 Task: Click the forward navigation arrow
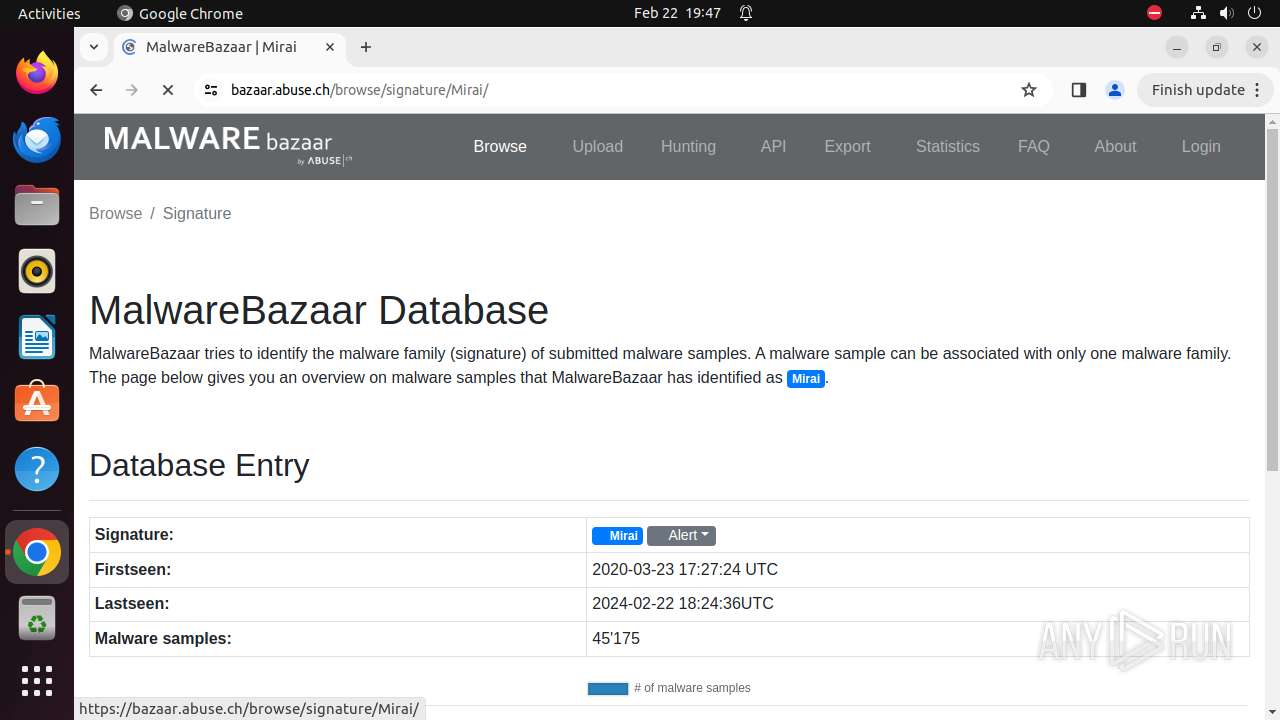pos(132,90)
